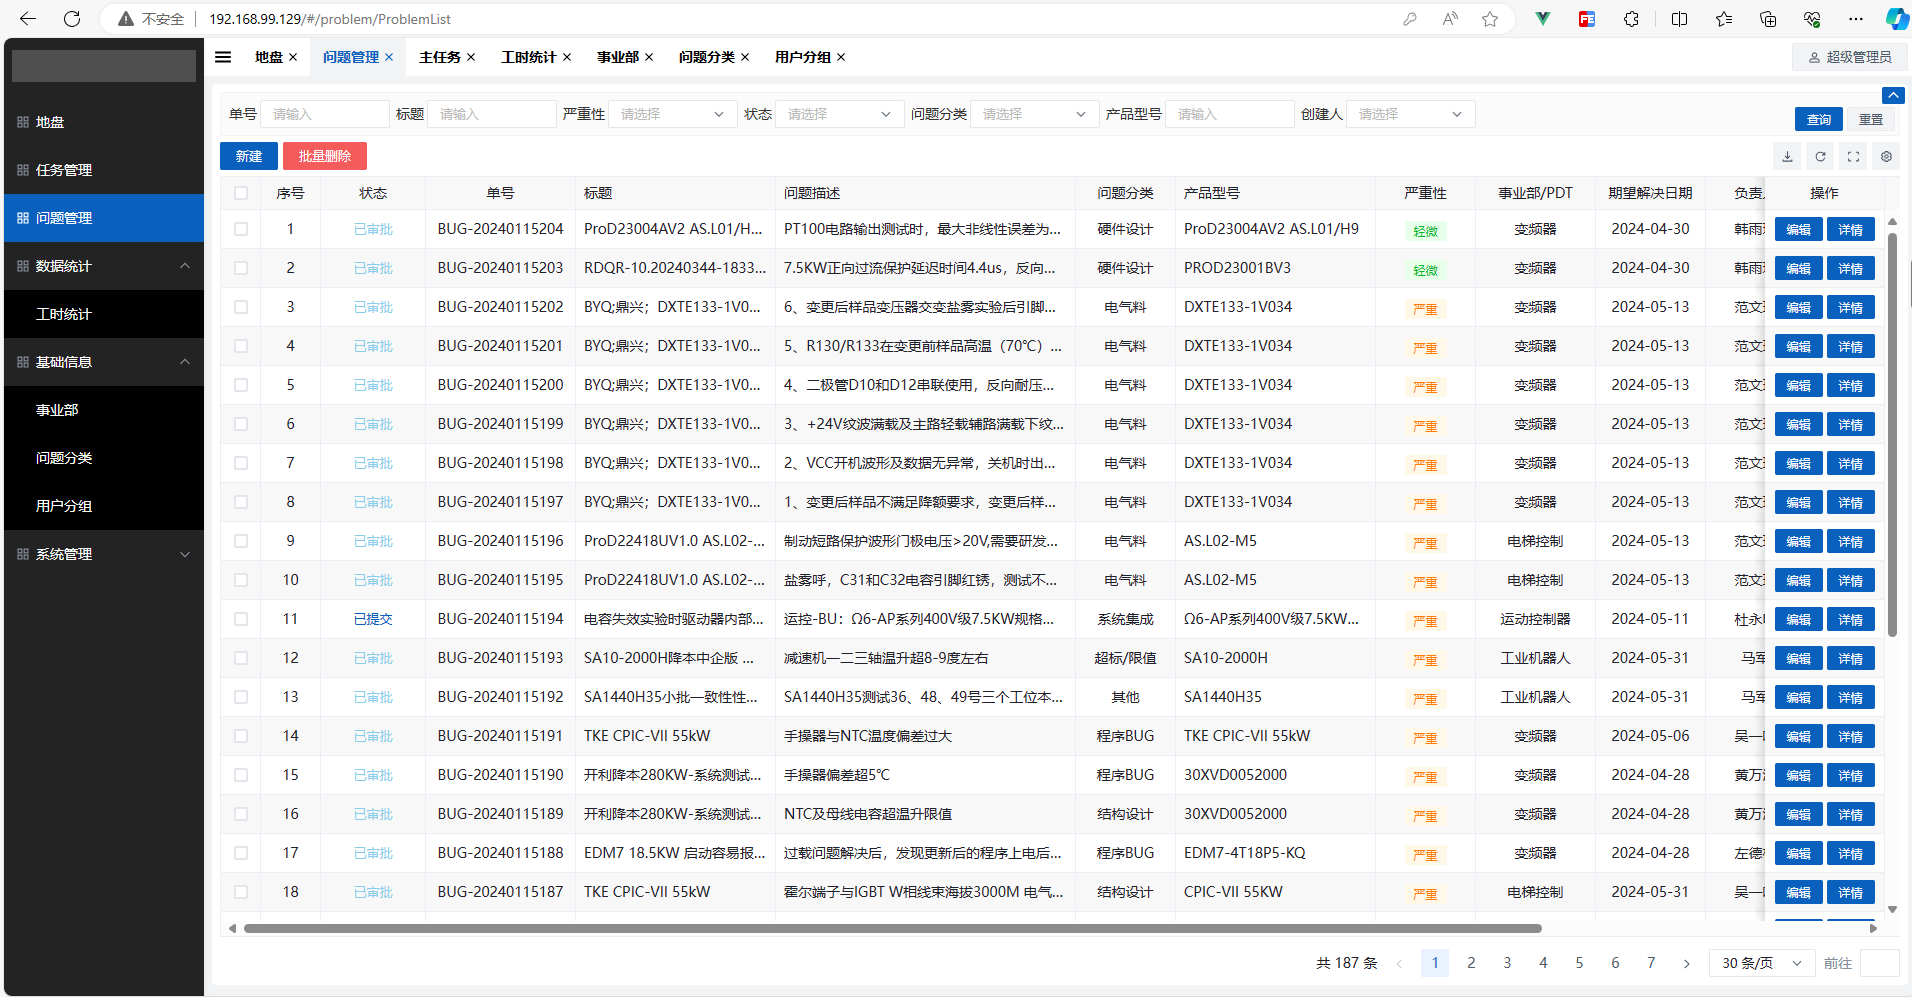This screenshot has width=1912, height=997.
Task: Collapse the 基础信息 sidebar menu
Action: pos(104,362)
